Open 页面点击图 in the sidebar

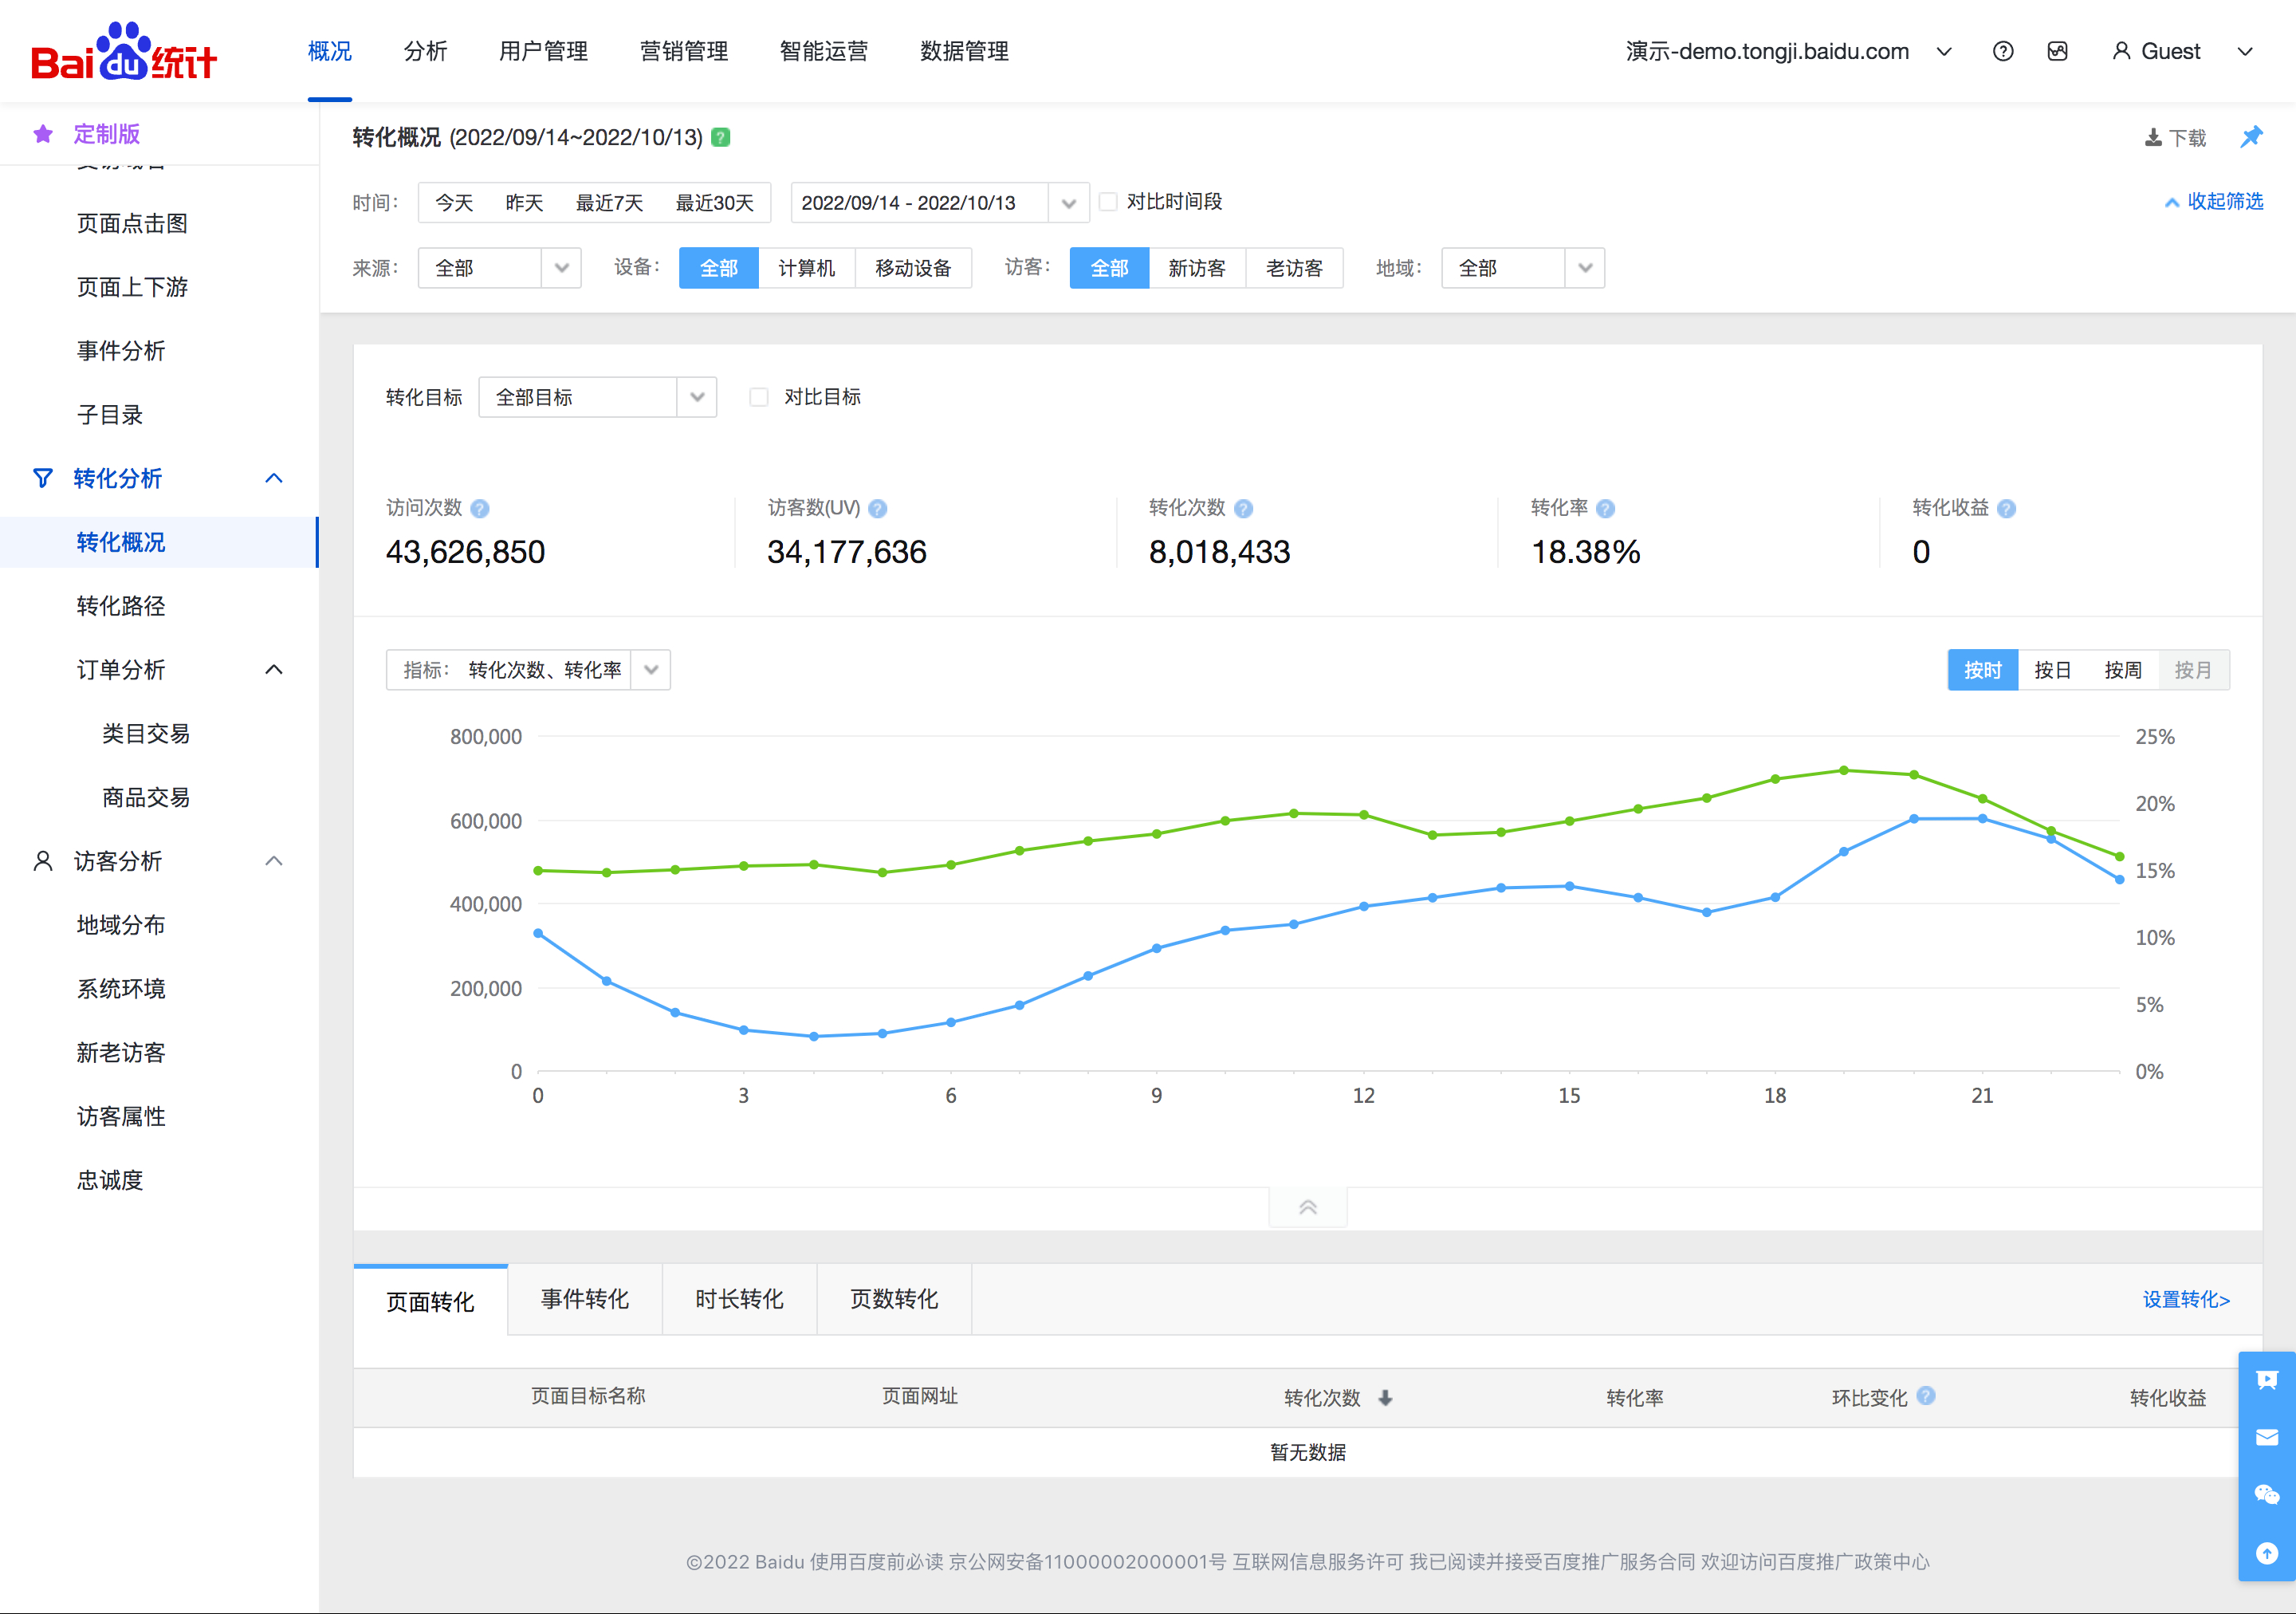pos(132,223)
